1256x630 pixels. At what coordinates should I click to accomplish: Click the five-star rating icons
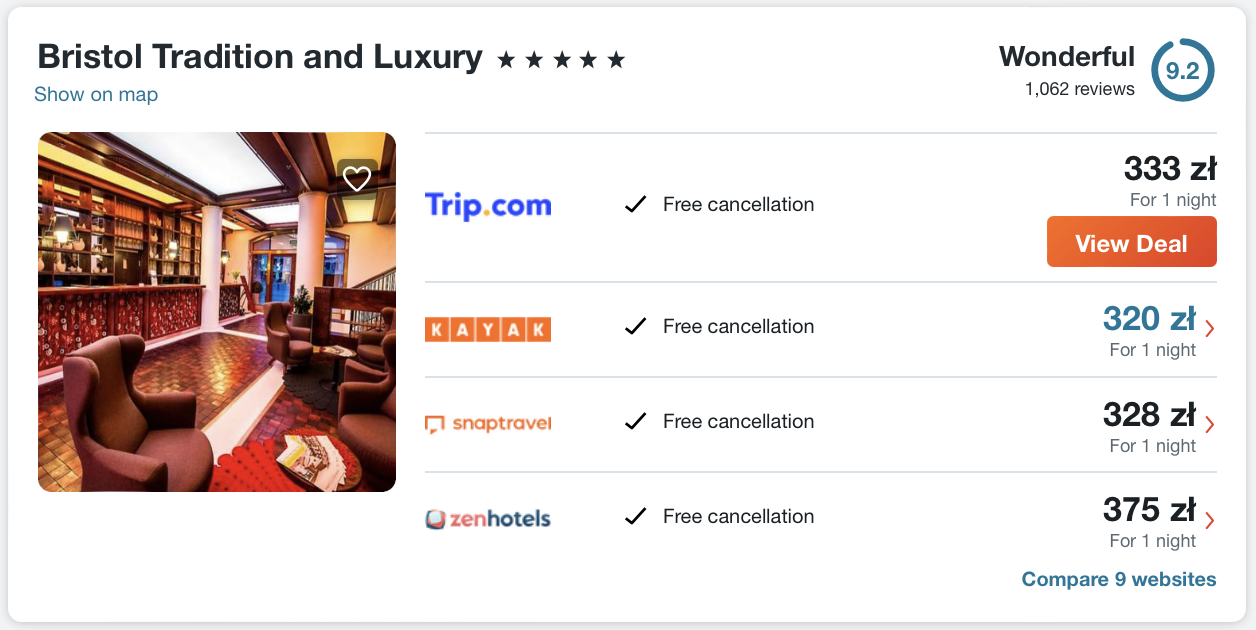(561, 60)
